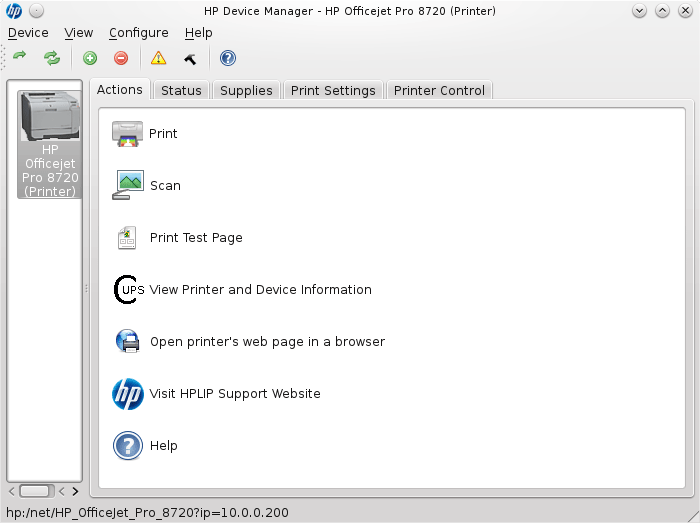Click the Print action printer icon
The width and height of the screenshot is (700, 523).
[127, 133]
